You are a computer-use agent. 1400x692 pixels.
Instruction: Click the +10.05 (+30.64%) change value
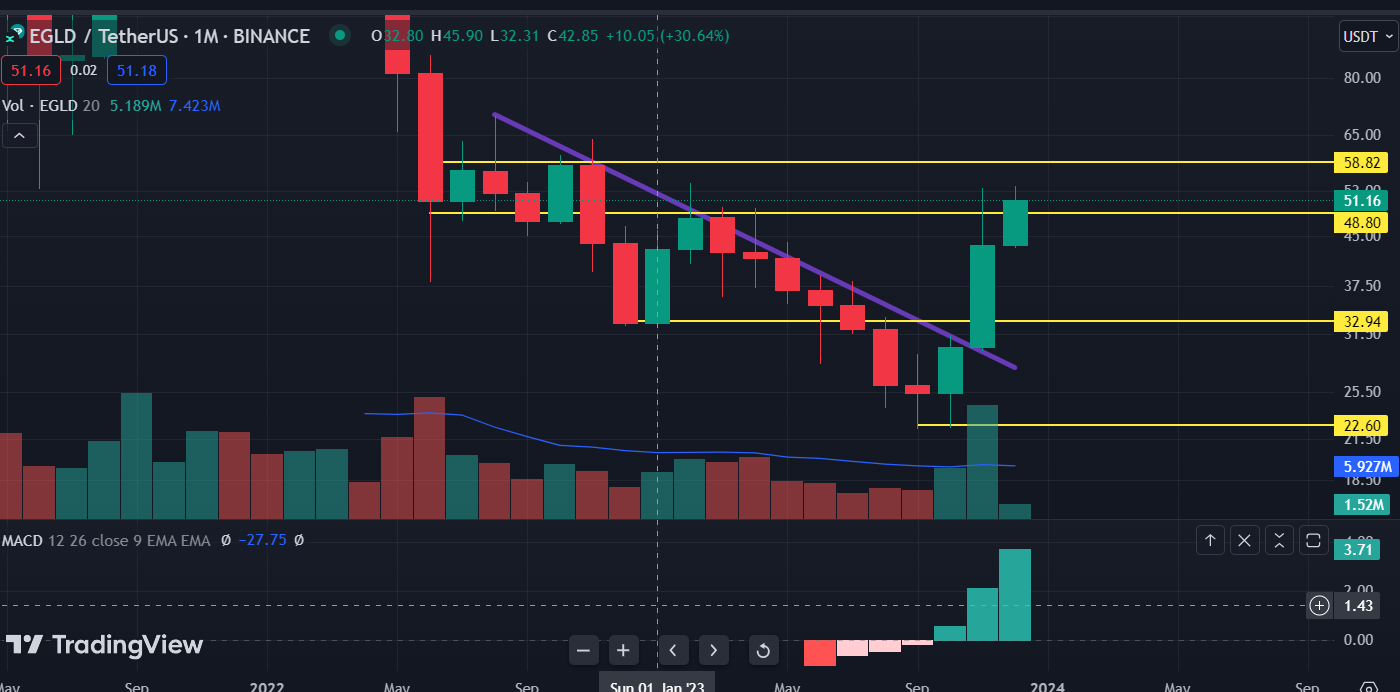[x=668, y=36]
